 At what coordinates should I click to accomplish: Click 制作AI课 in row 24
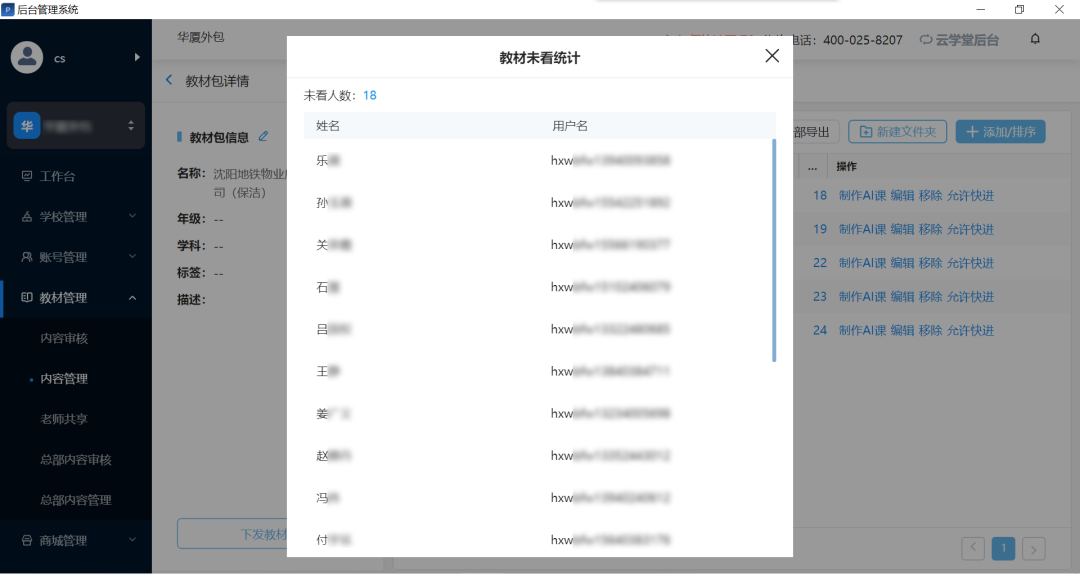pos(862,331)
